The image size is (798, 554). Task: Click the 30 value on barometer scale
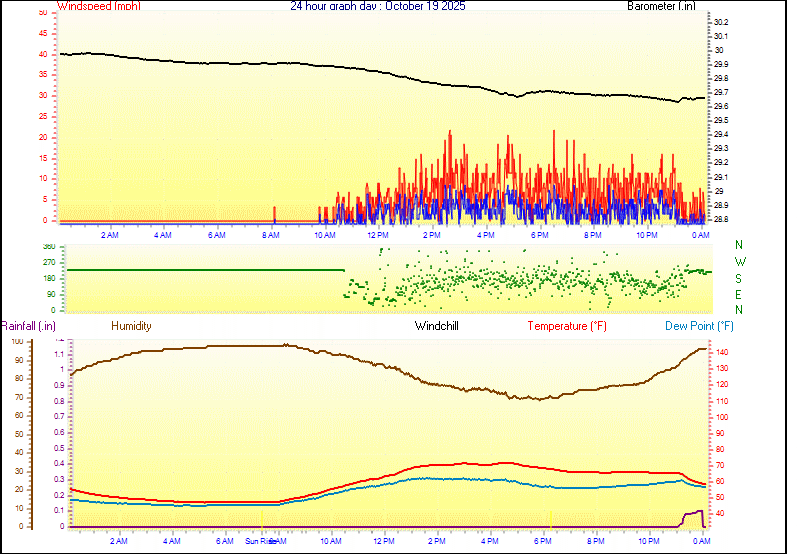pyautogui.click(x=717, y=50)
